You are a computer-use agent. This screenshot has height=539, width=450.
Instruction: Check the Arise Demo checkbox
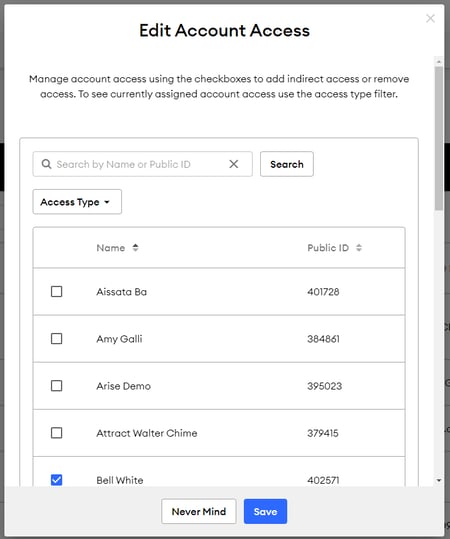coord(56,386)
